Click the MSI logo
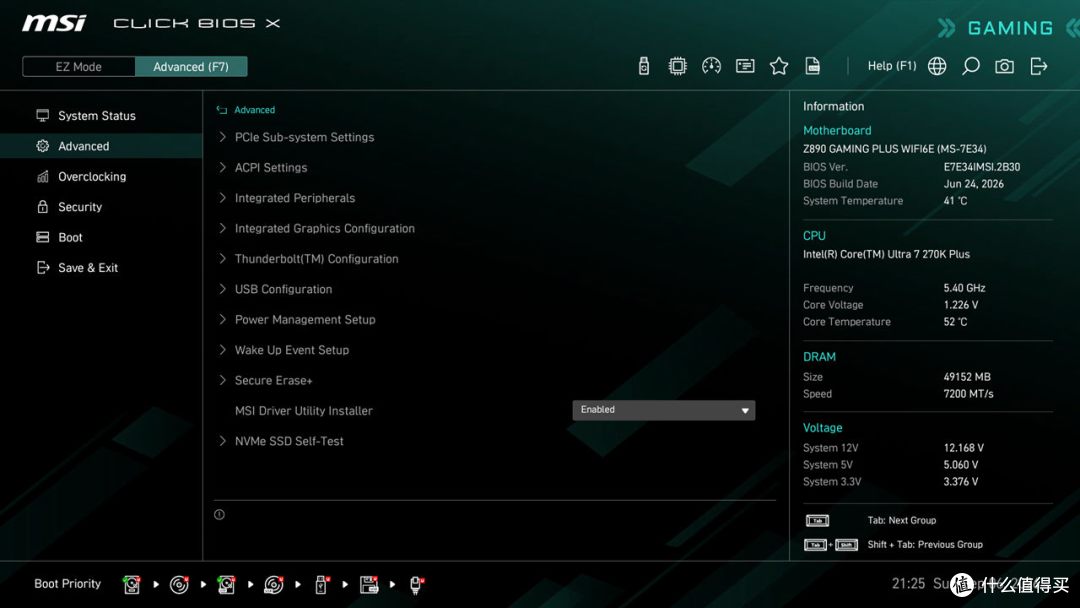Screen dimensions: 1080x608 pyautogui.click(x=54, y=23)
